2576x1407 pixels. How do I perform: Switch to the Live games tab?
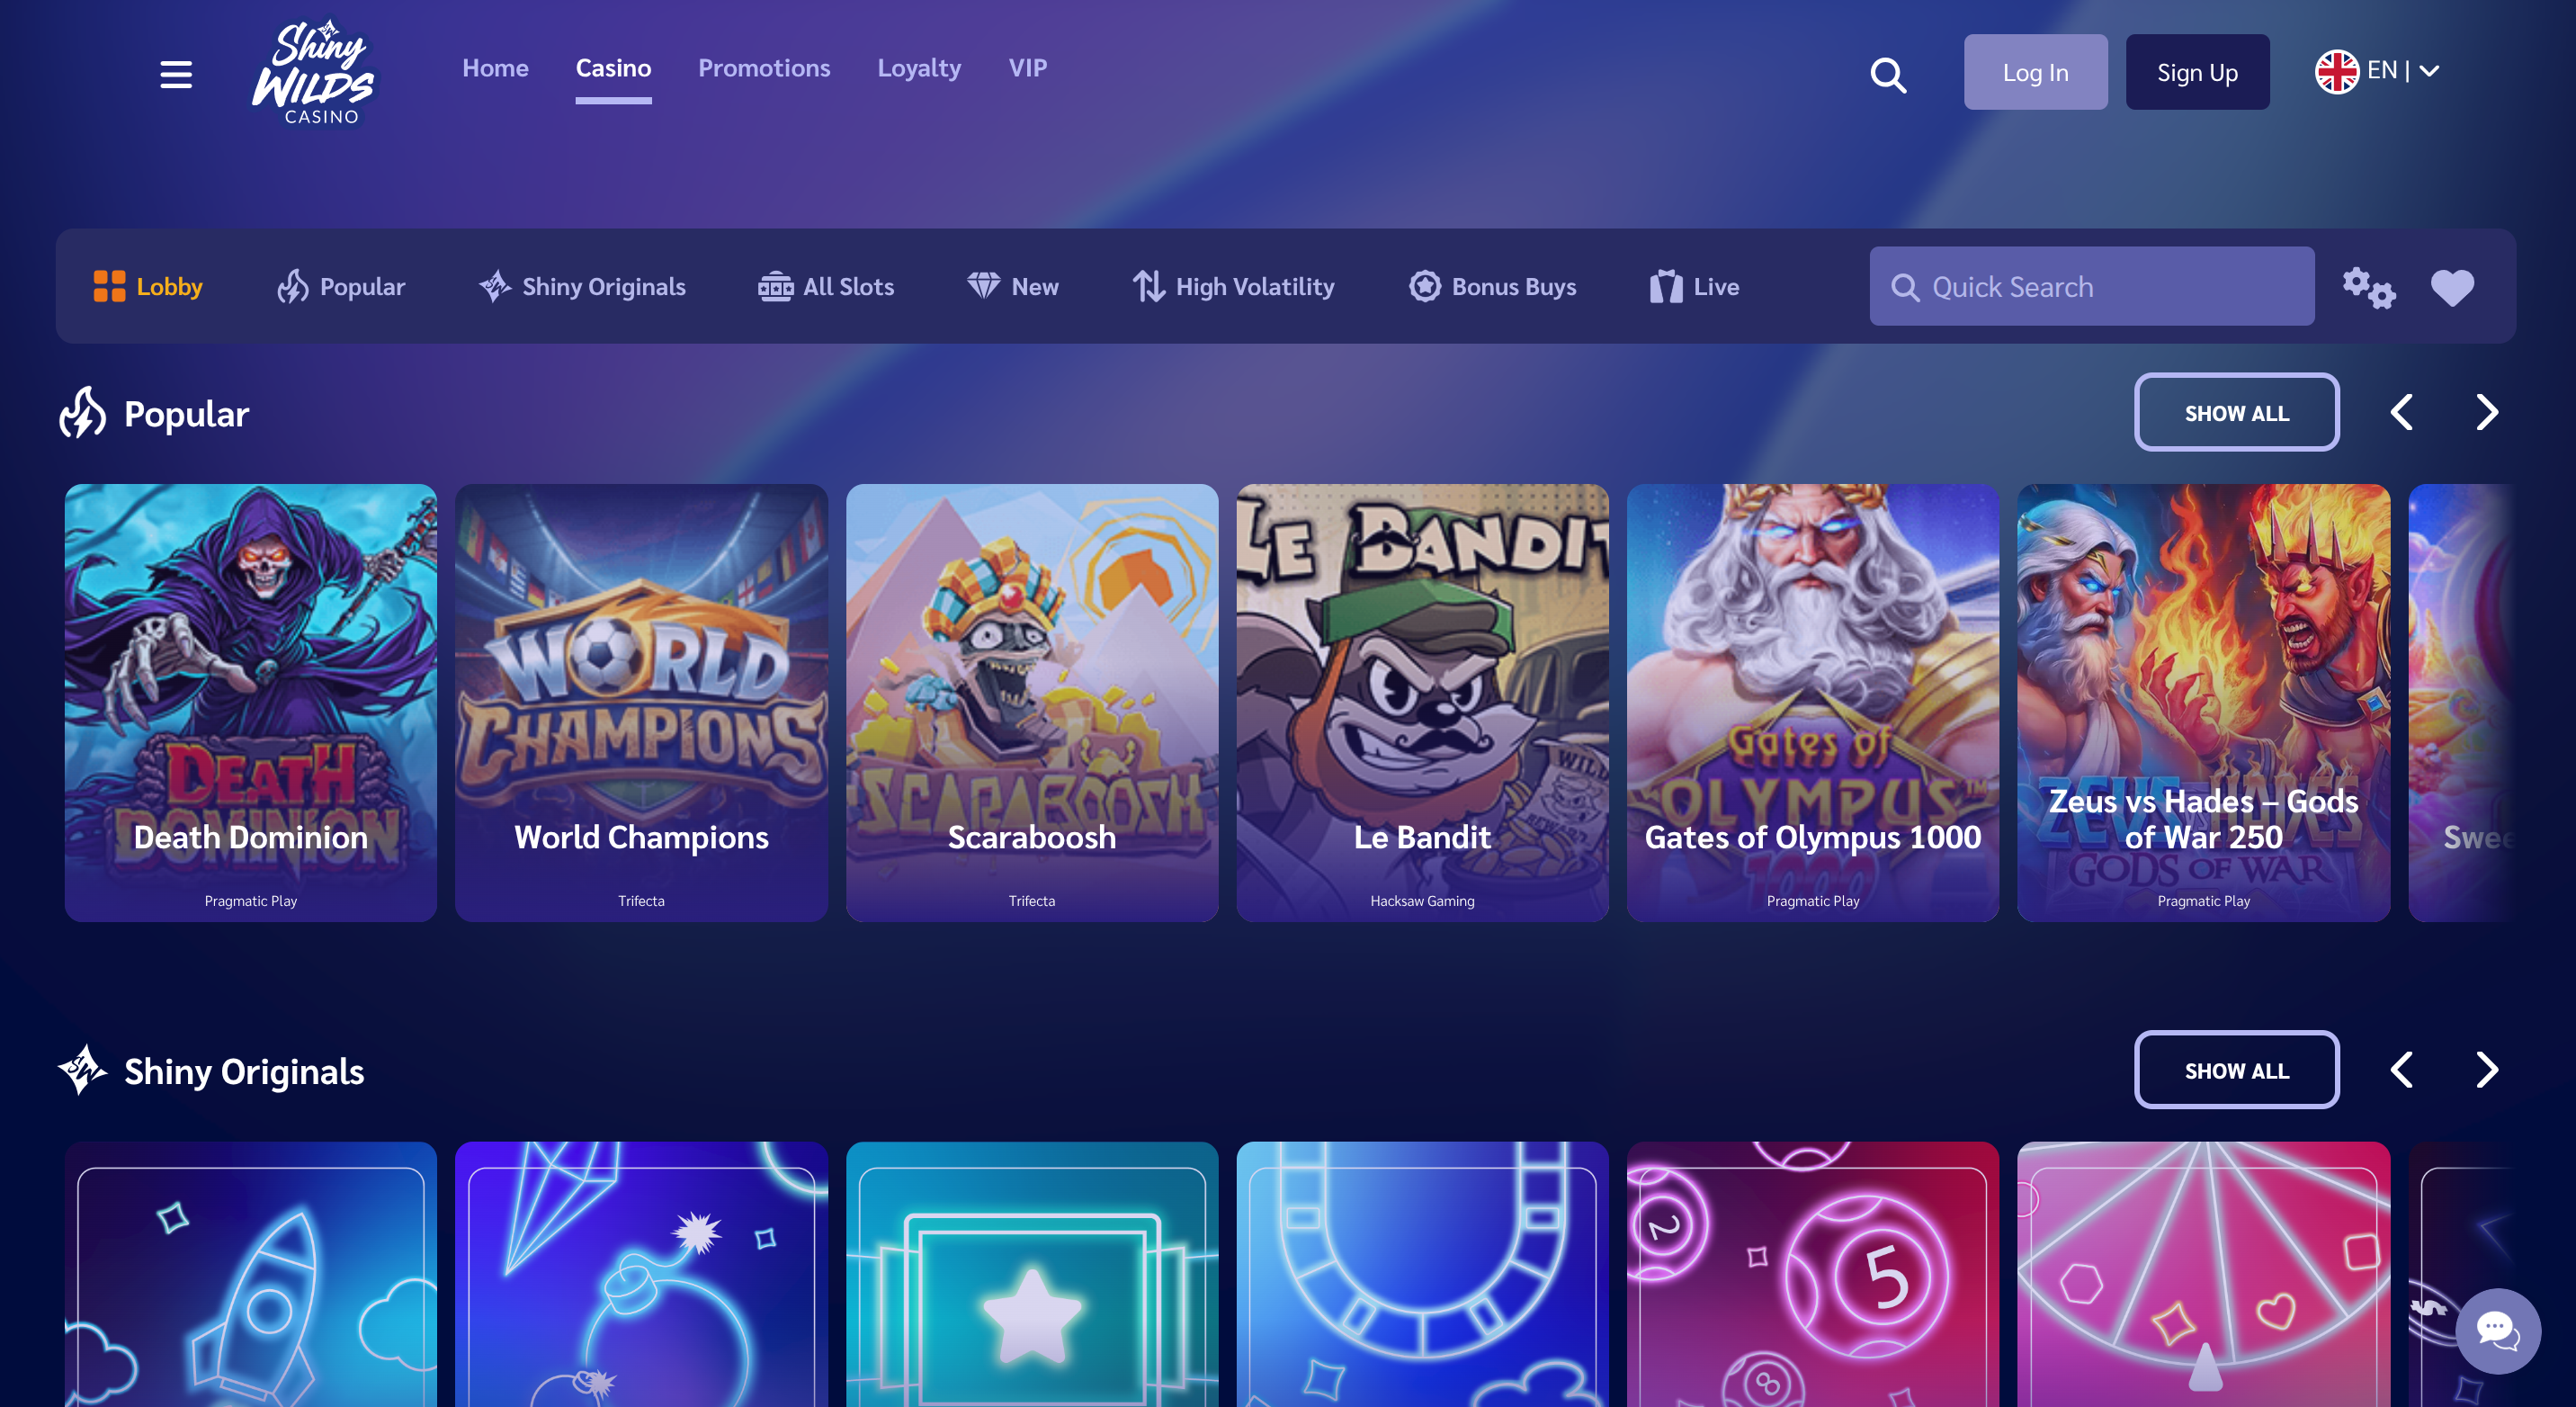(x=1694, y=286)
